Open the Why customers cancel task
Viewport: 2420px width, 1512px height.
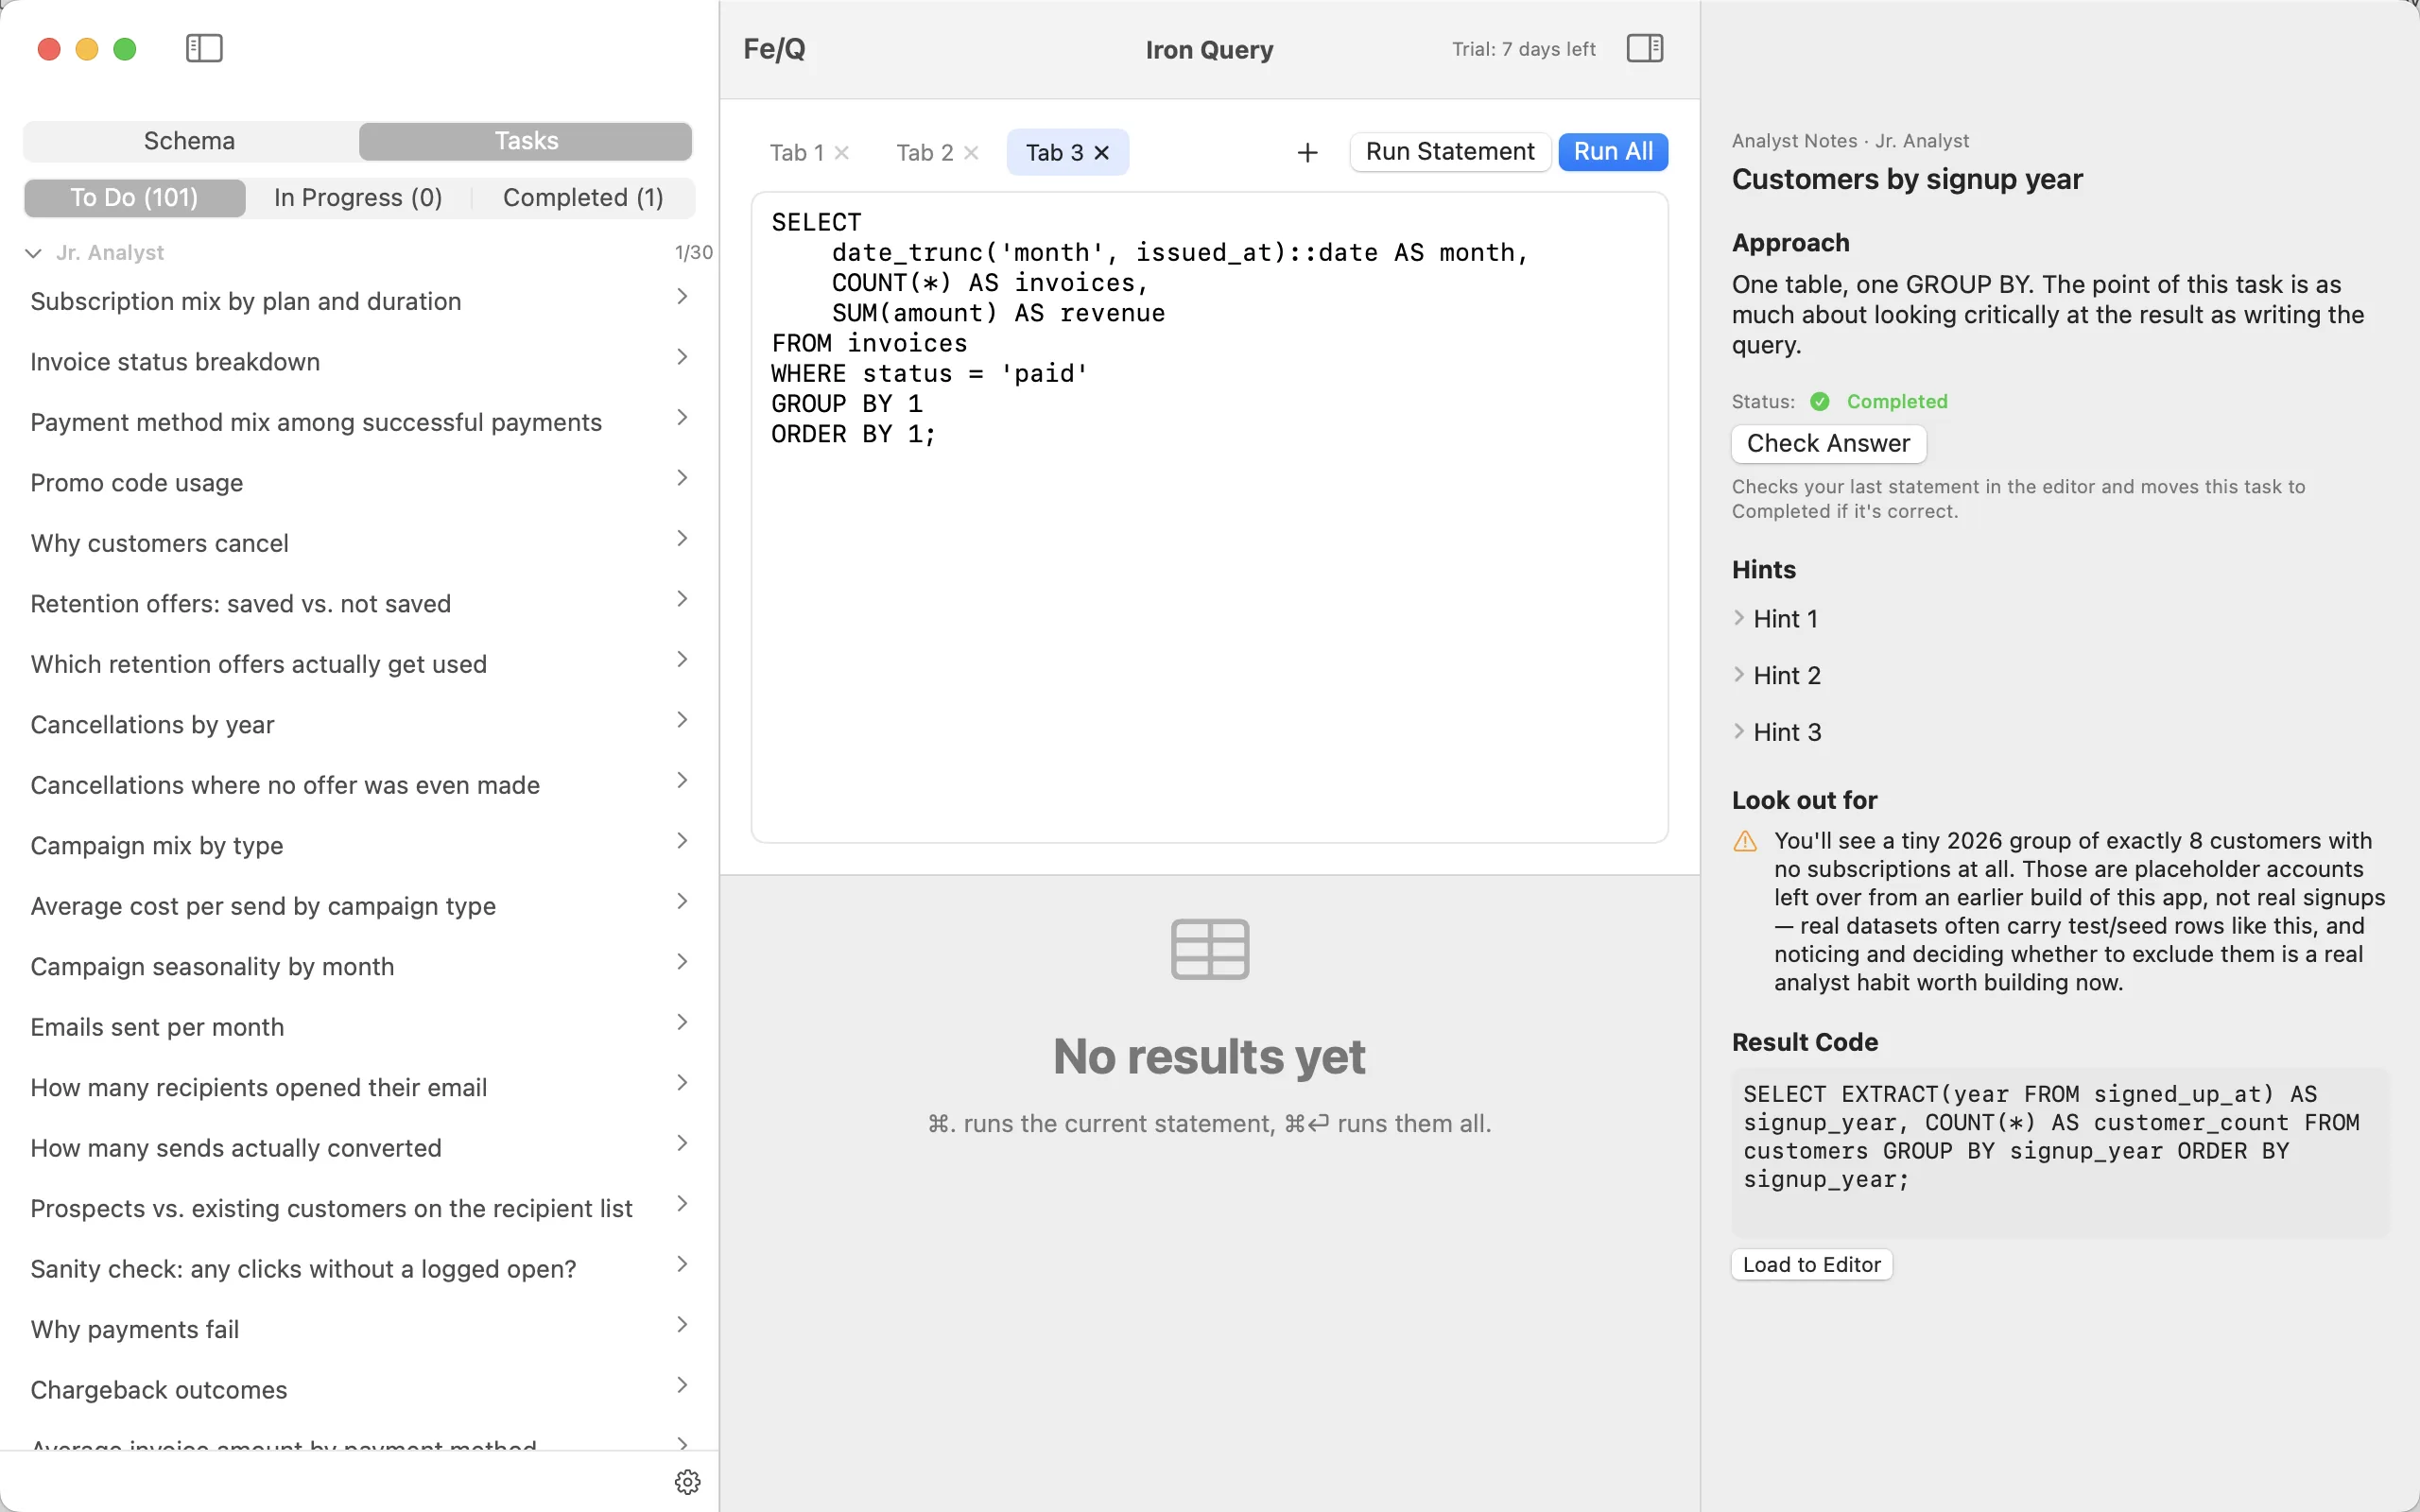[359, 543]
